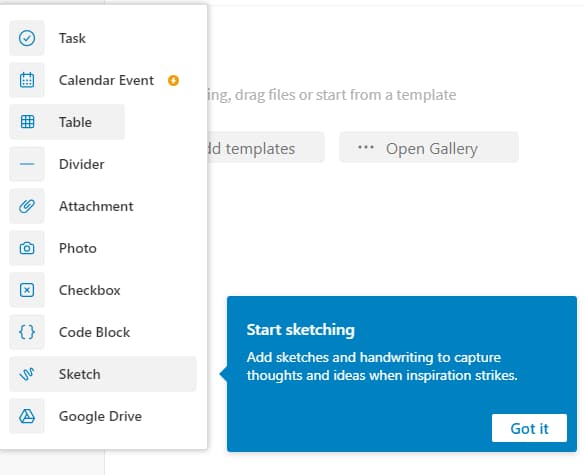Open the three-dot icon beside Open Gallery
The image size is (585, 475).
366,147
